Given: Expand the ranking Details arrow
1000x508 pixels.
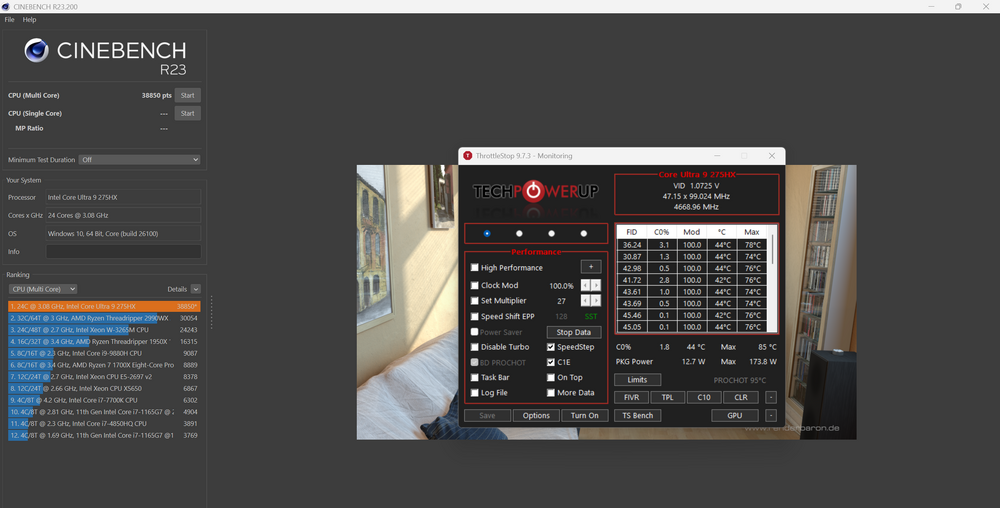Looking at the screenshot, I should coord(196,289).
